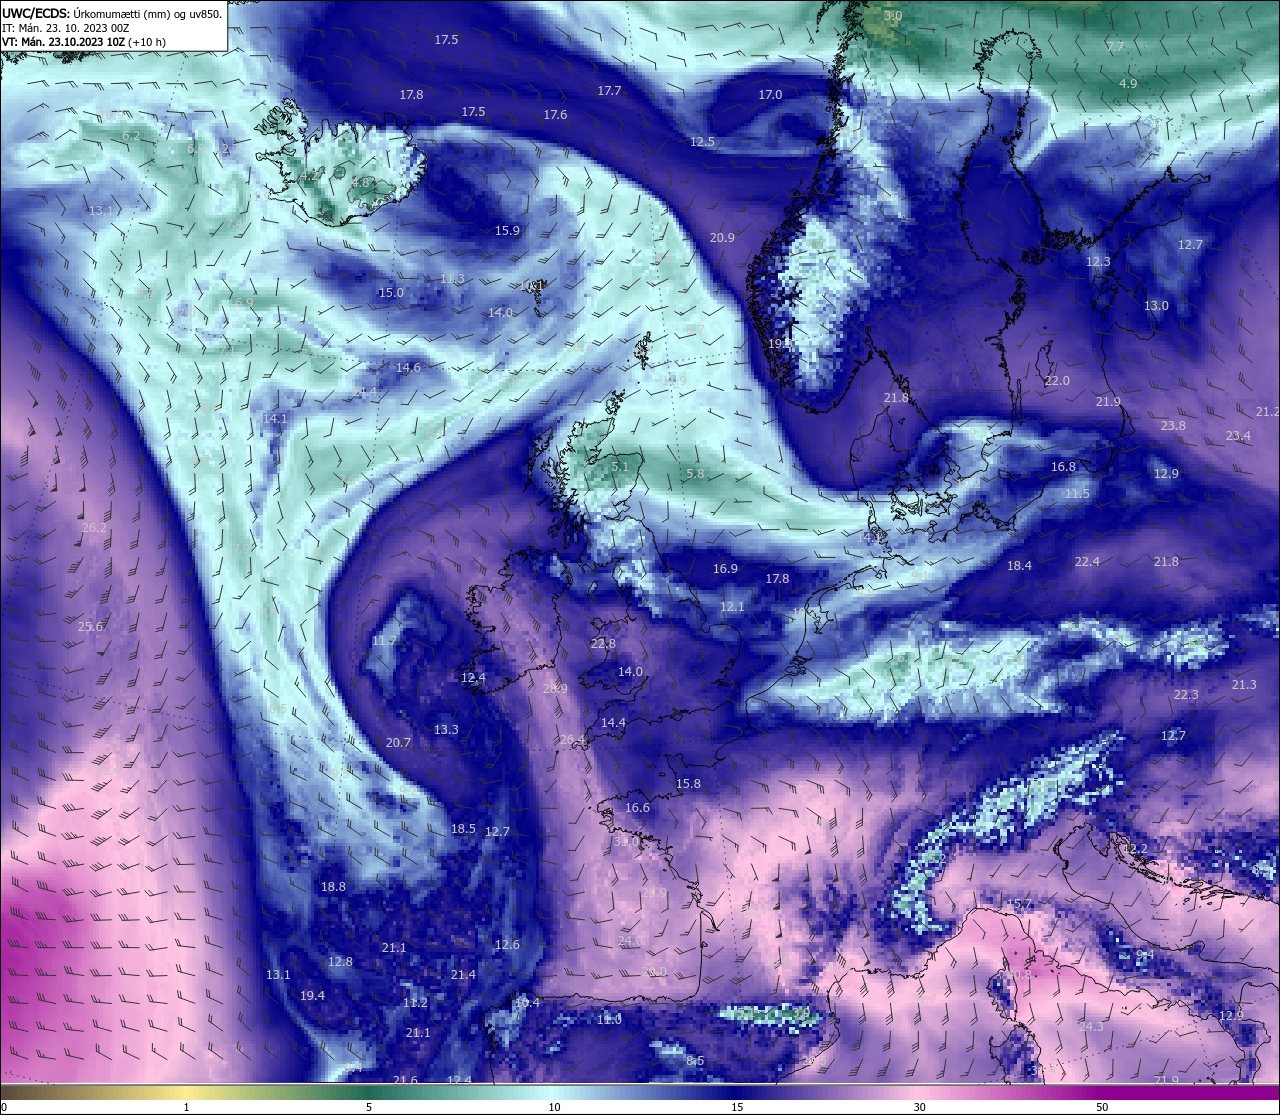Click the map value 5.1 over Scotland
This screenshot has height=1115, width=1280.
(620, 467)
